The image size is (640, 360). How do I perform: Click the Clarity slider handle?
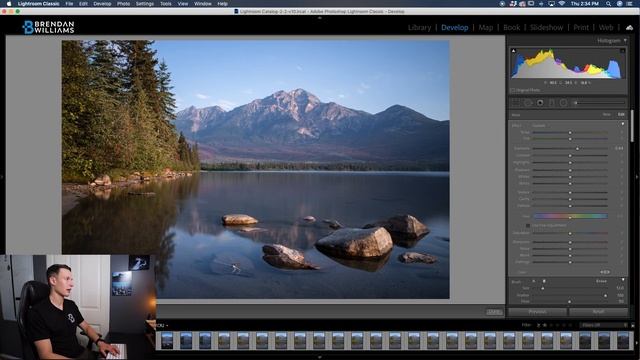pos(570,199)
